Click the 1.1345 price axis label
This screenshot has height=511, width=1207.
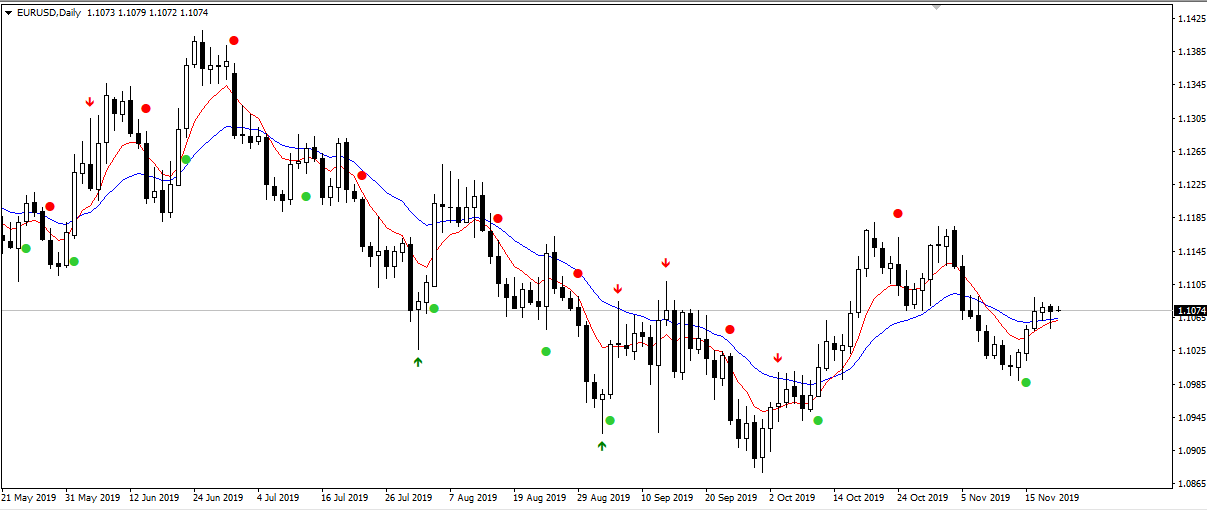1190,86
